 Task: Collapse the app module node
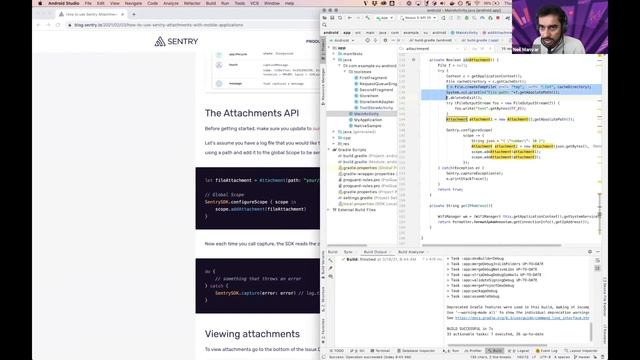pyautogui.click(x=330, y=48)
